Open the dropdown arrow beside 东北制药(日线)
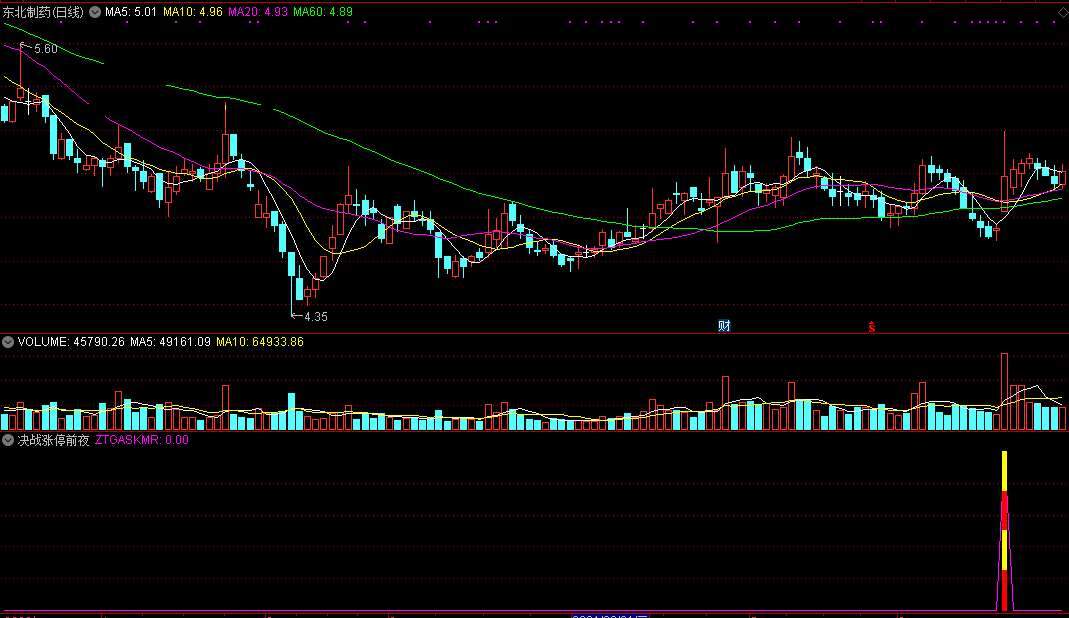 (x=95, y=12)
